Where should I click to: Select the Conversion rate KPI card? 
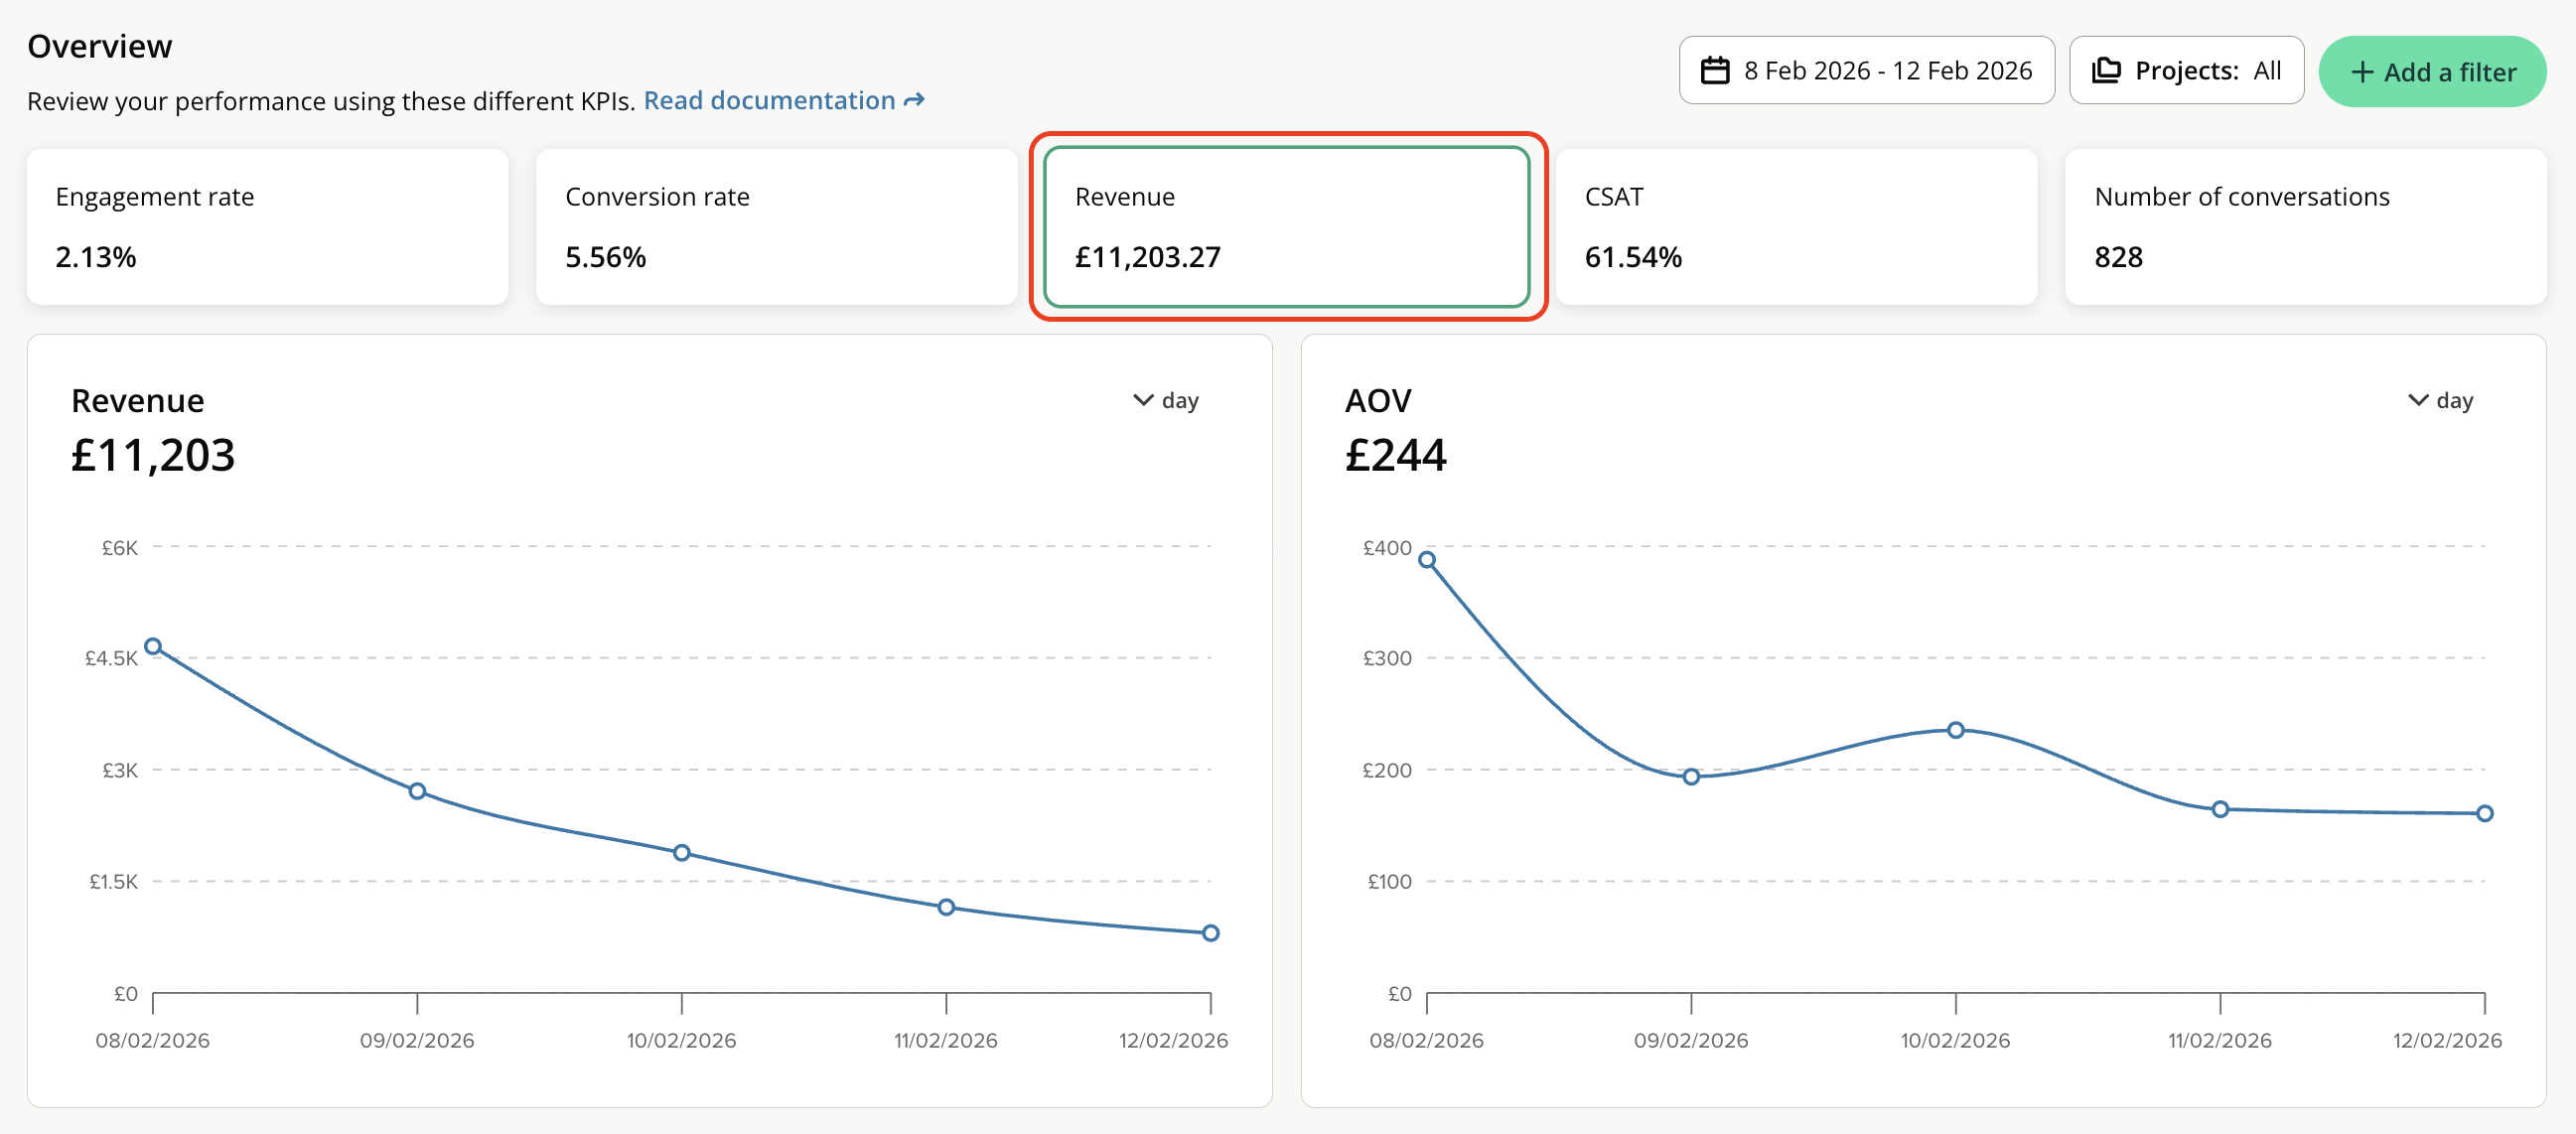(x=776, y=227)
